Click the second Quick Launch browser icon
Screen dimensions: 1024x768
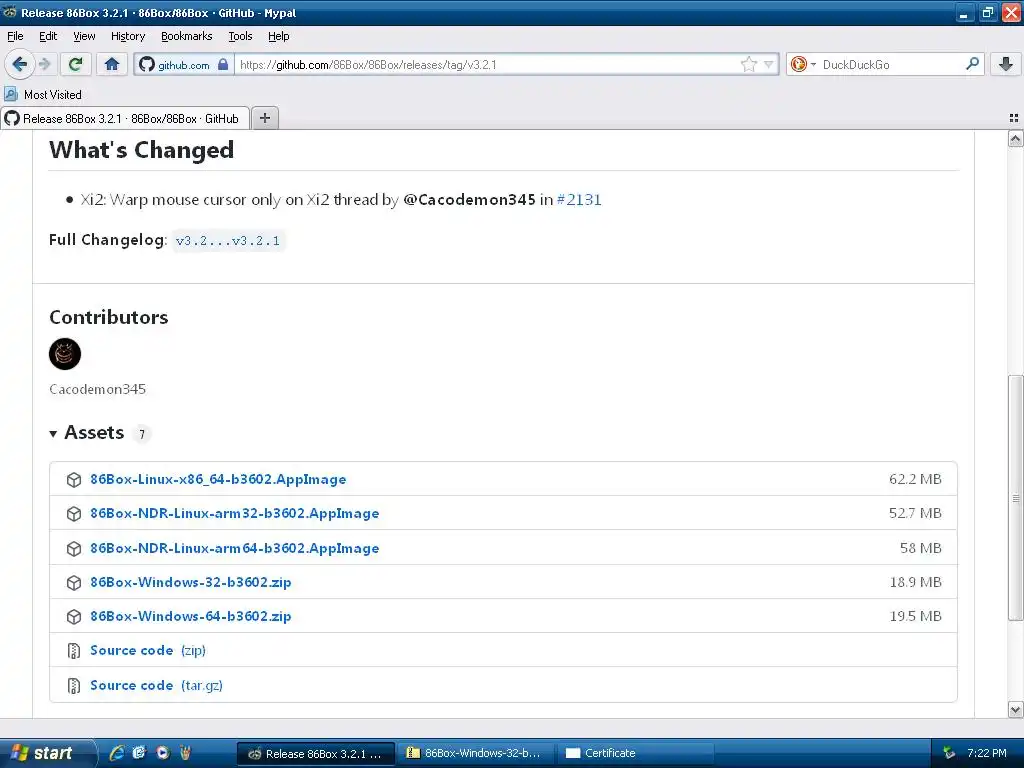click(x=139, y=753)
